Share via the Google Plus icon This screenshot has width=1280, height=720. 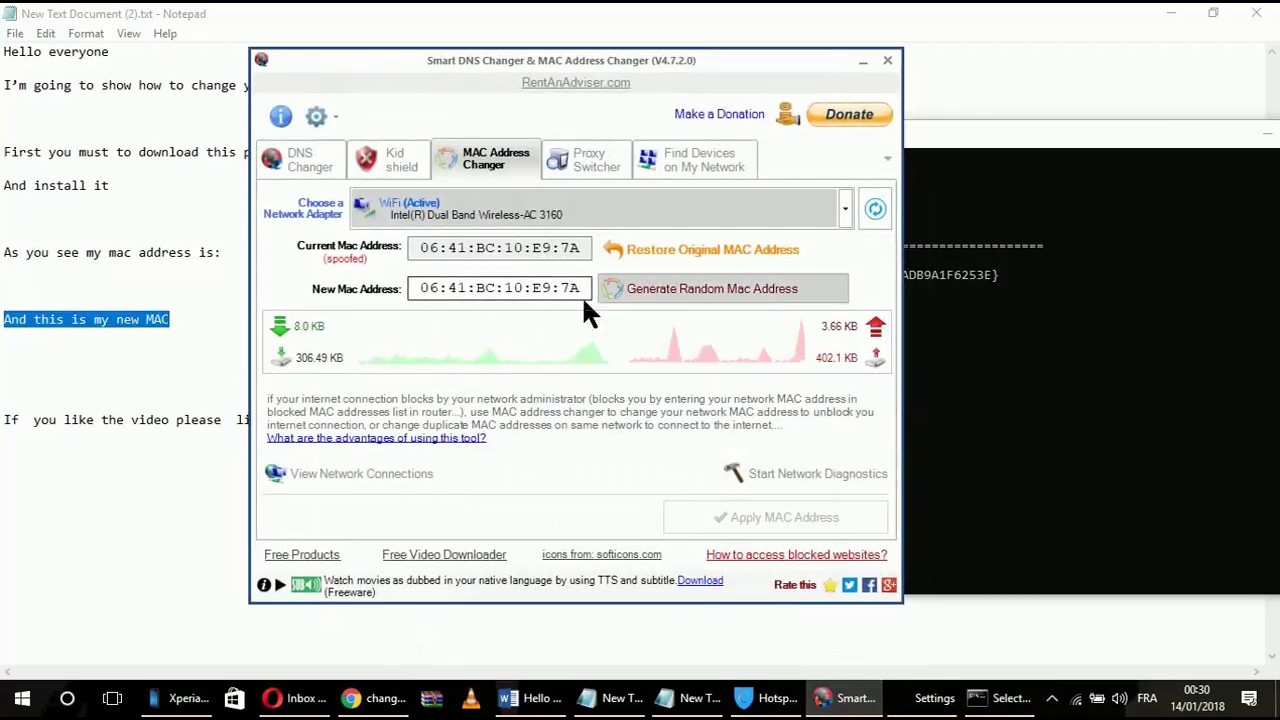(x=888, y=585)
